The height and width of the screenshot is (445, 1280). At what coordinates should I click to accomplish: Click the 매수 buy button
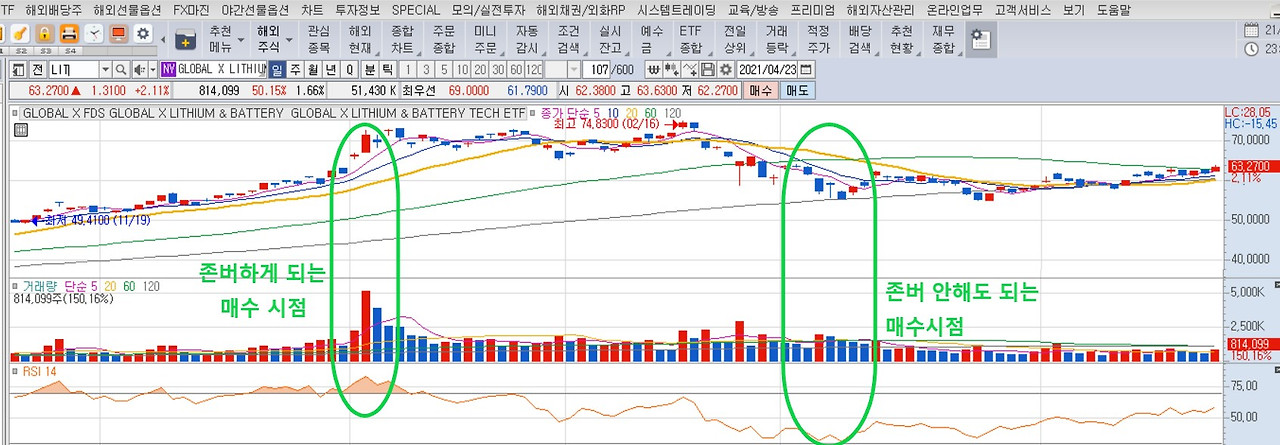(761, 90)
